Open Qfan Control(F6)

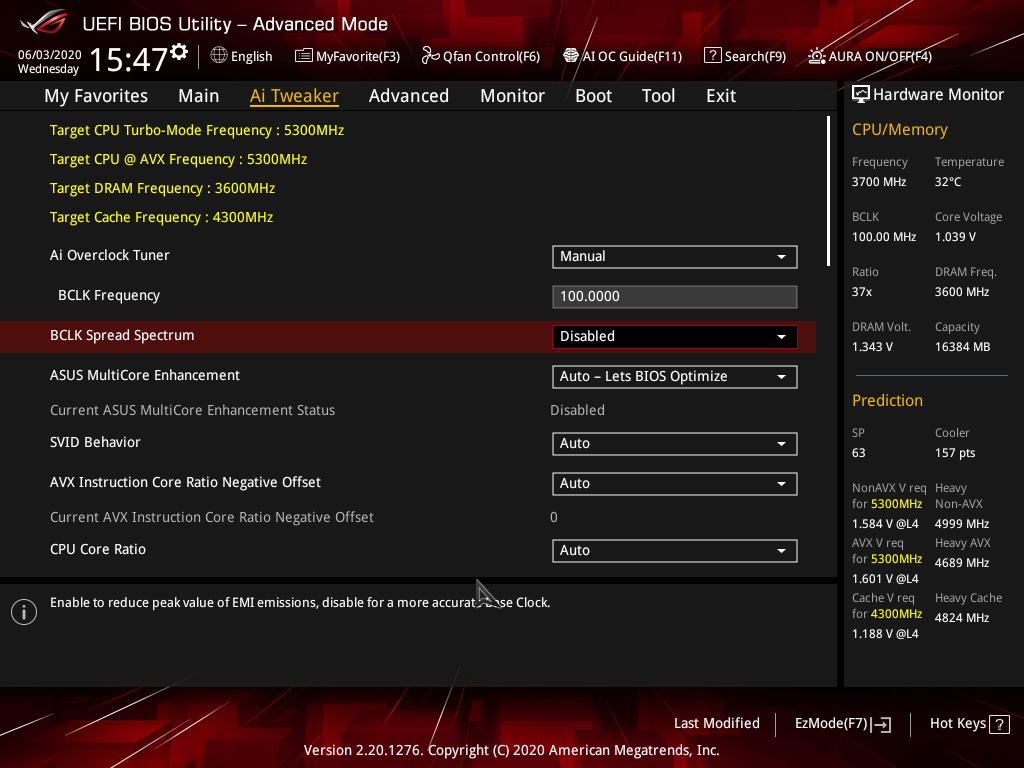click(481, 56)
